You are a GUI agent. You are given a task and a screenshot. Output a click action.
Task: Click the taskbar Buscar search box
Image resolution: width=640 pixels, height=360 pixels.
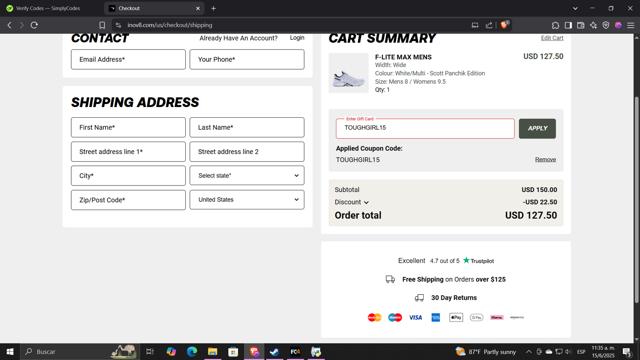point(80,351)
